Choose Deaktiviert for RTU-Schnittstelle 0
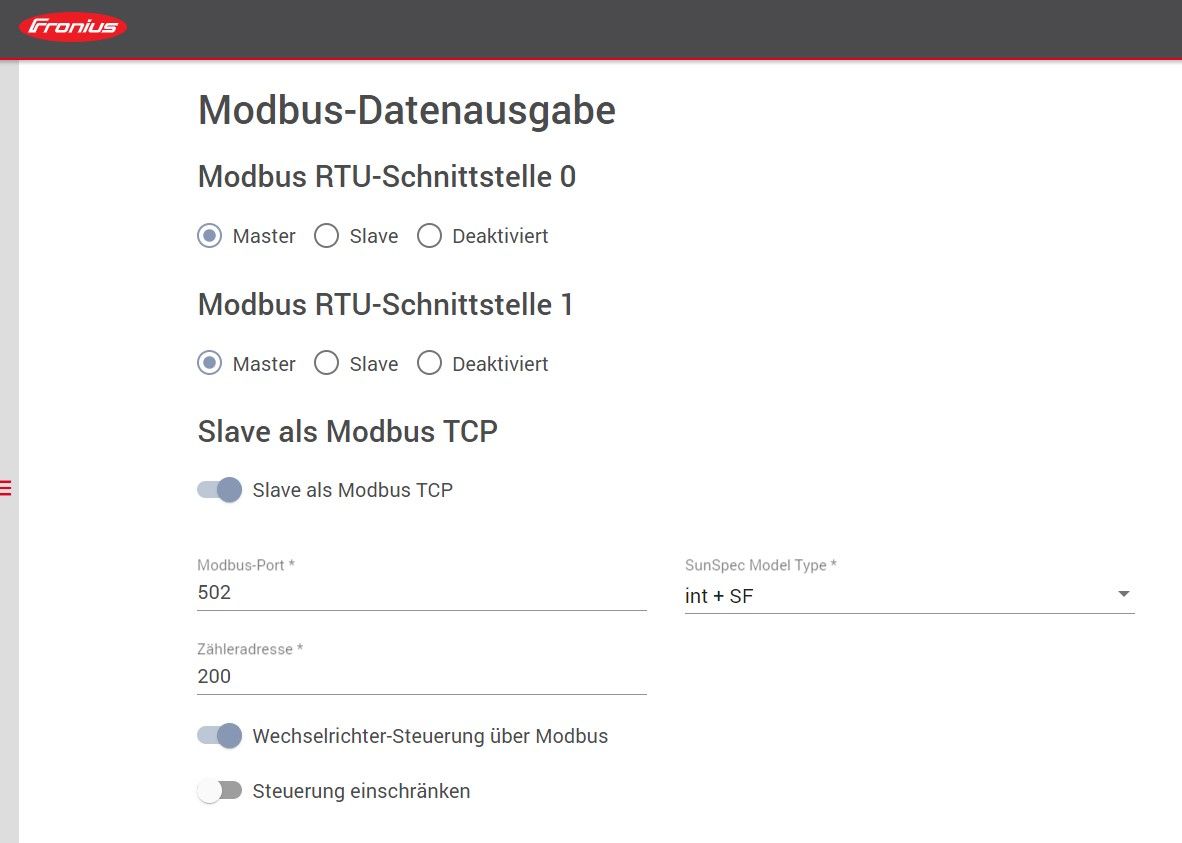 pos(429,236)
